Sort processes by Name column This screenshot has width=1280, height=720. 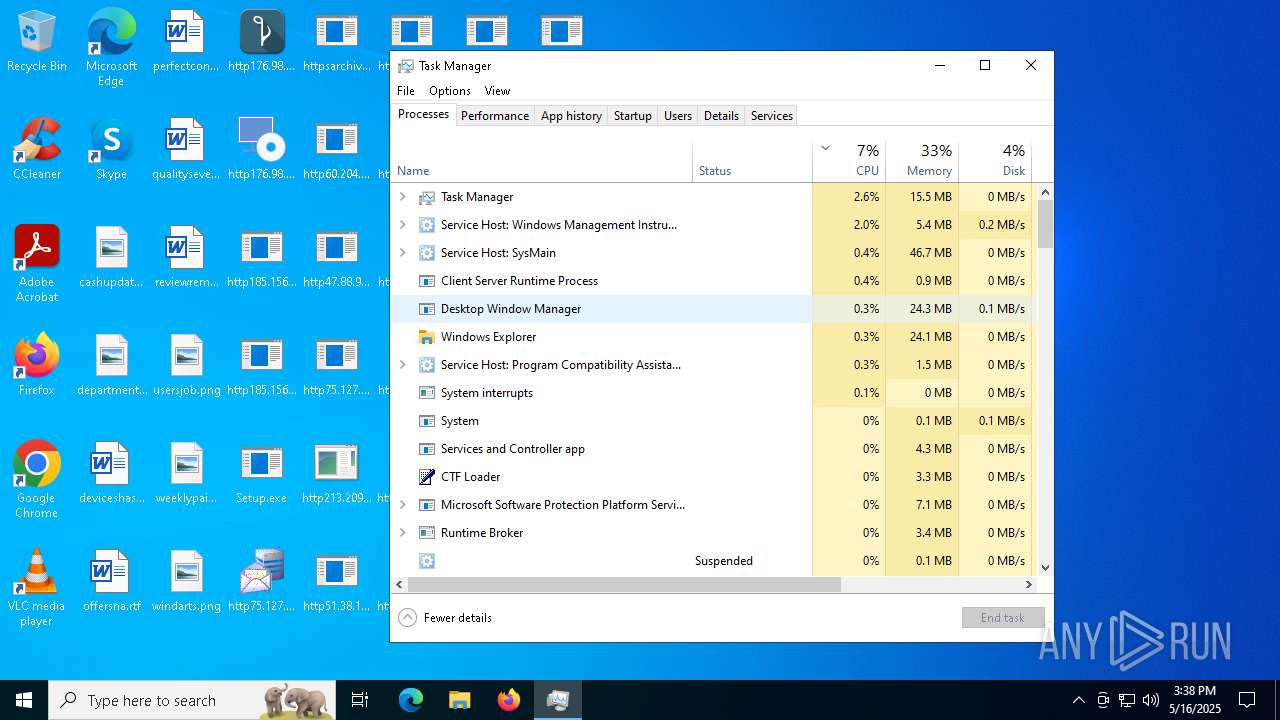541,162
